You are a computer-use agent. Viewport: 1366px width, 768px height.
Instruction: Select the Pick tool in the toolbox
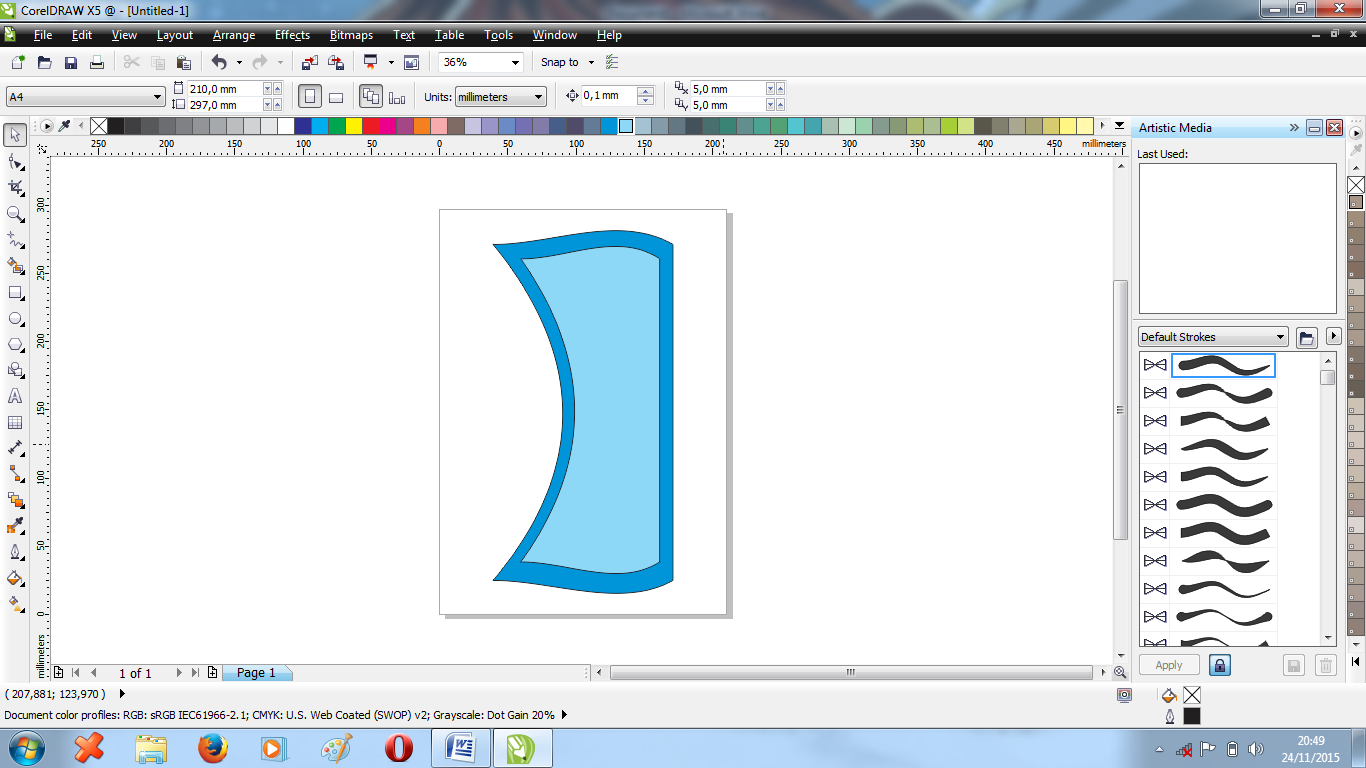15,135
